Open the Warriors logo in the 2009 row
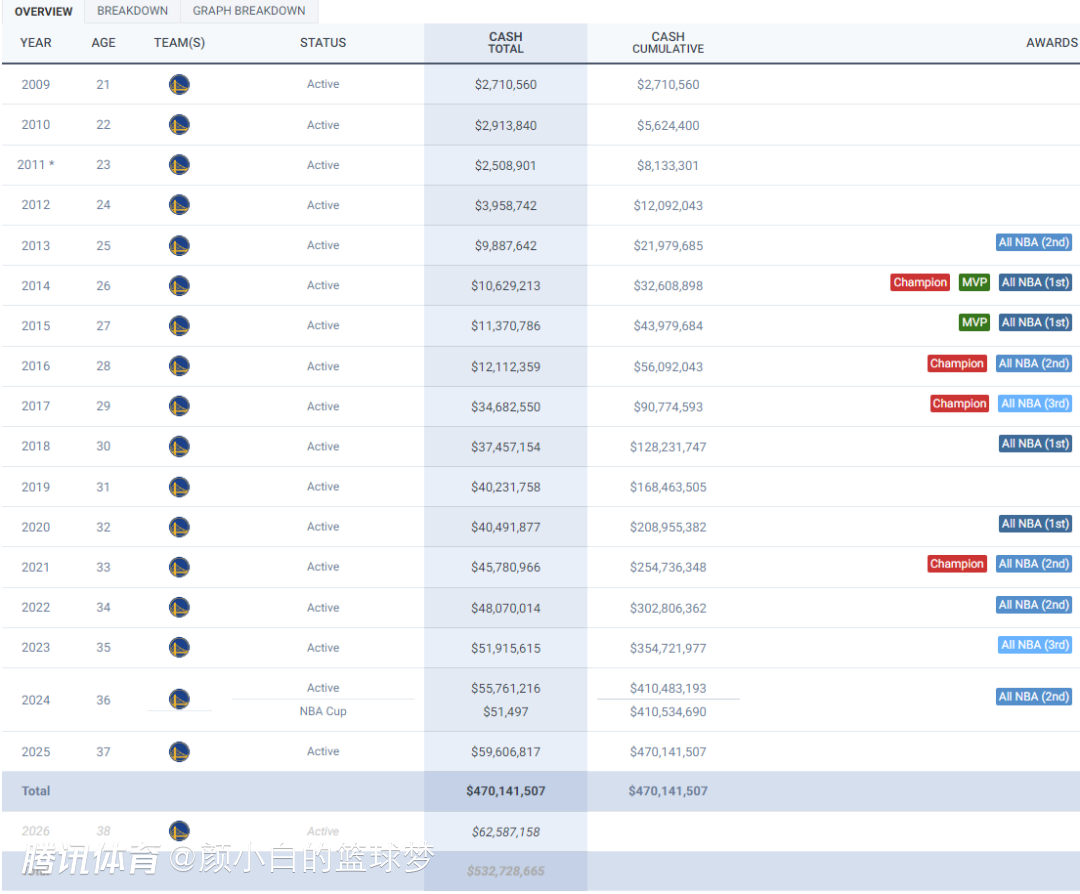Image resolution: width=1080 pixels, height=894 pixels. pyautogui.click(x=179, y=85)
